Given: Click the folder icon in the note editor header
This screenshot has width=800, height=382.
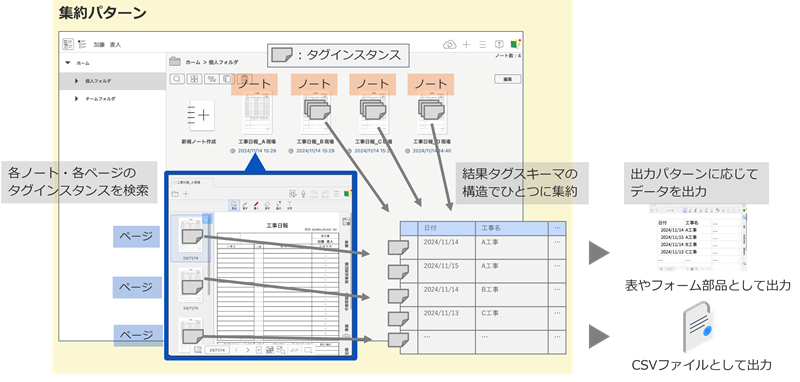Looking at the screenshot, I should point(174,194).
